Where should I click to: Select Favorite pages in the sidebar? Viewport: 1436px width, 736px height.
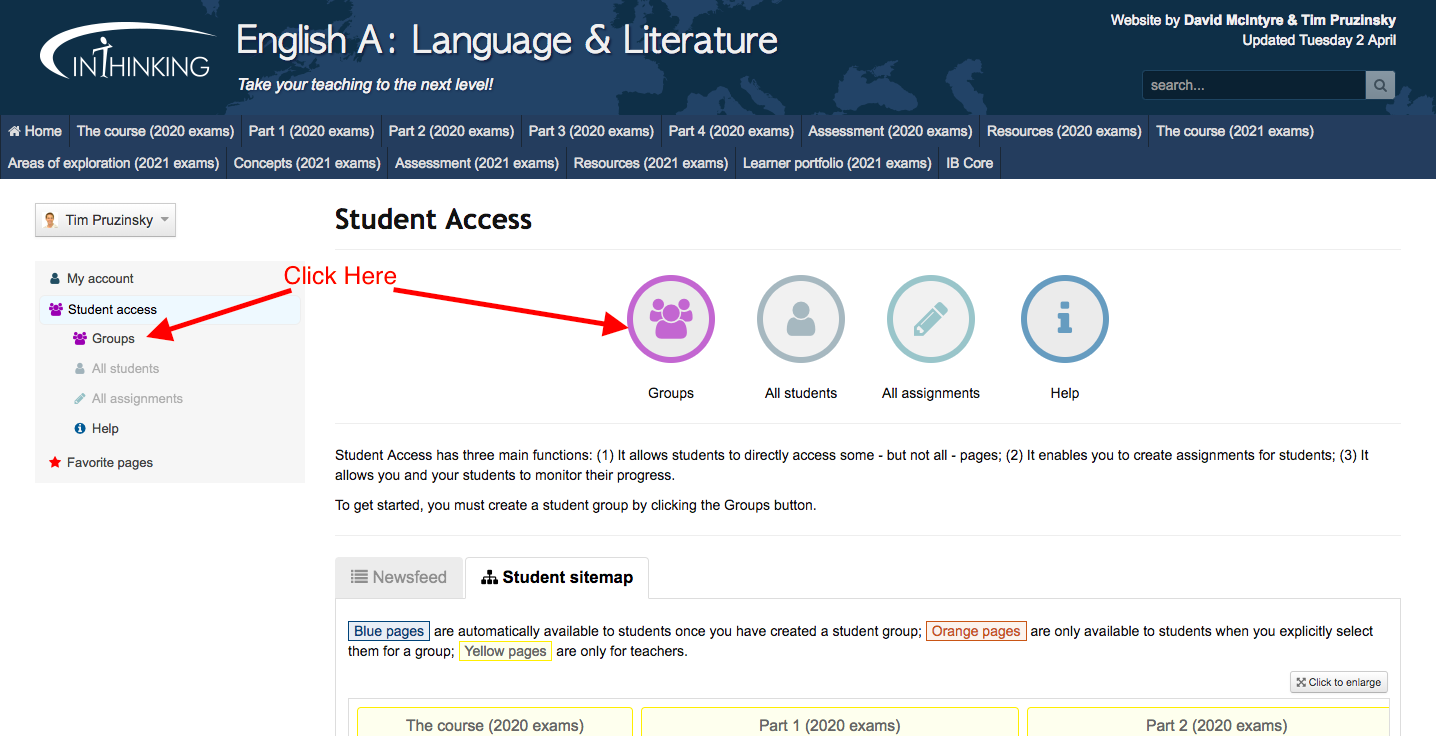pos(109,463)
